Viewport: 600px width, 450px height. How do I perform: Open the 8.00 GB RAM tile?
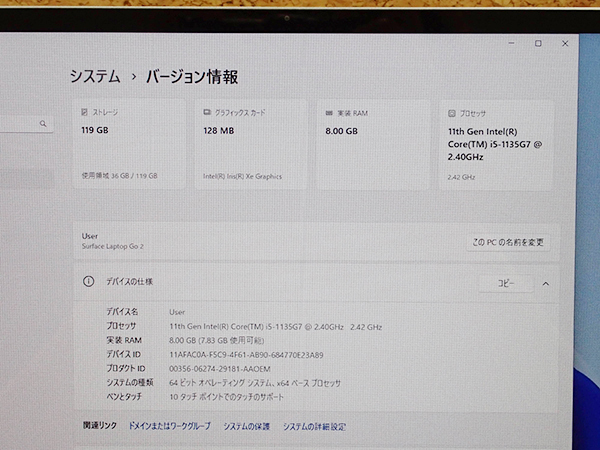pos(373,145)
